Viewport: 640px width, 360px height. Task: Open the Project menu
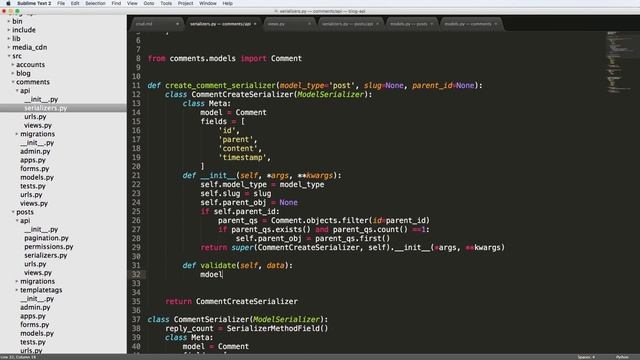click(185, 3)
